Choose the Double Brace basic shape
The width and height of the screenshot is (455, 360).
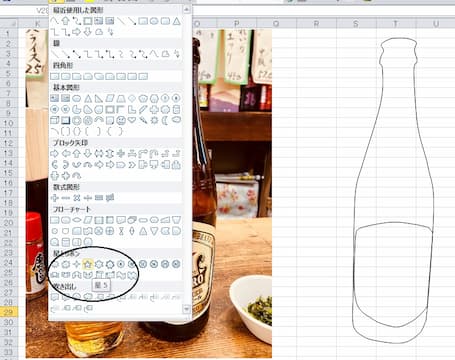[x=77, y=131]
